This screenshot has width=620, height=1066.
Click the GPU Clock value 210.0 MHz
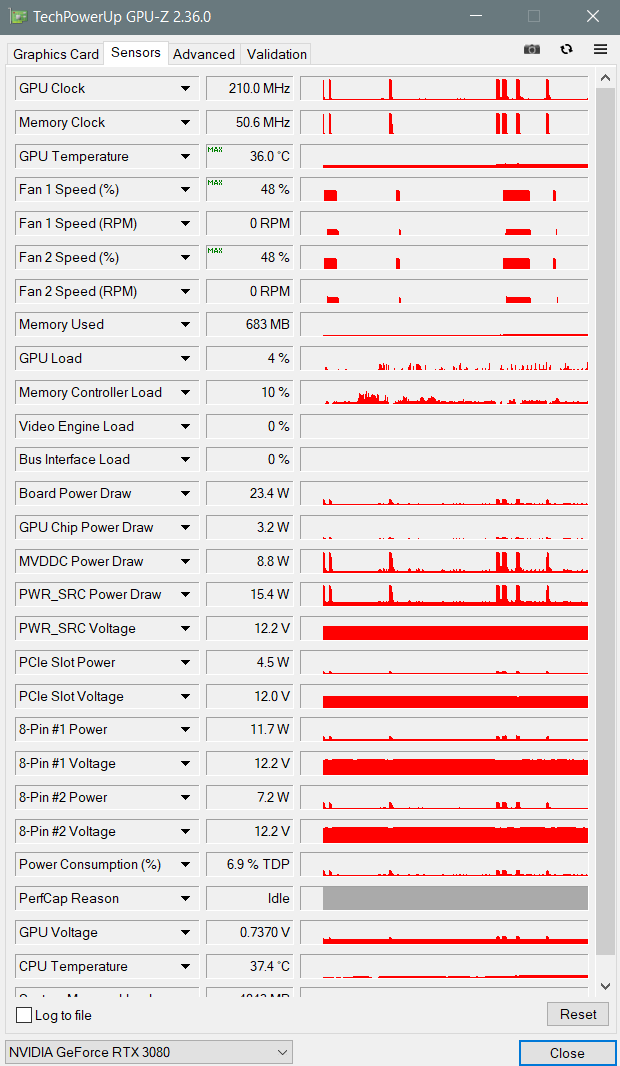[x=249, y=88]
